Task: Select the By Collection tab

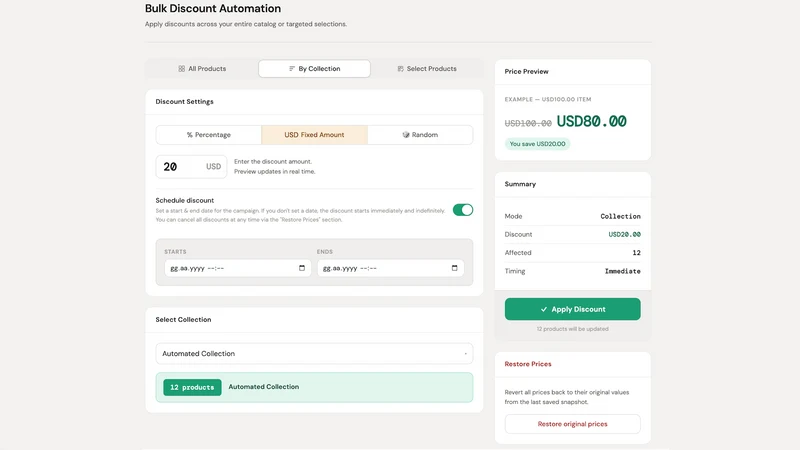Action: click(314, 68)
